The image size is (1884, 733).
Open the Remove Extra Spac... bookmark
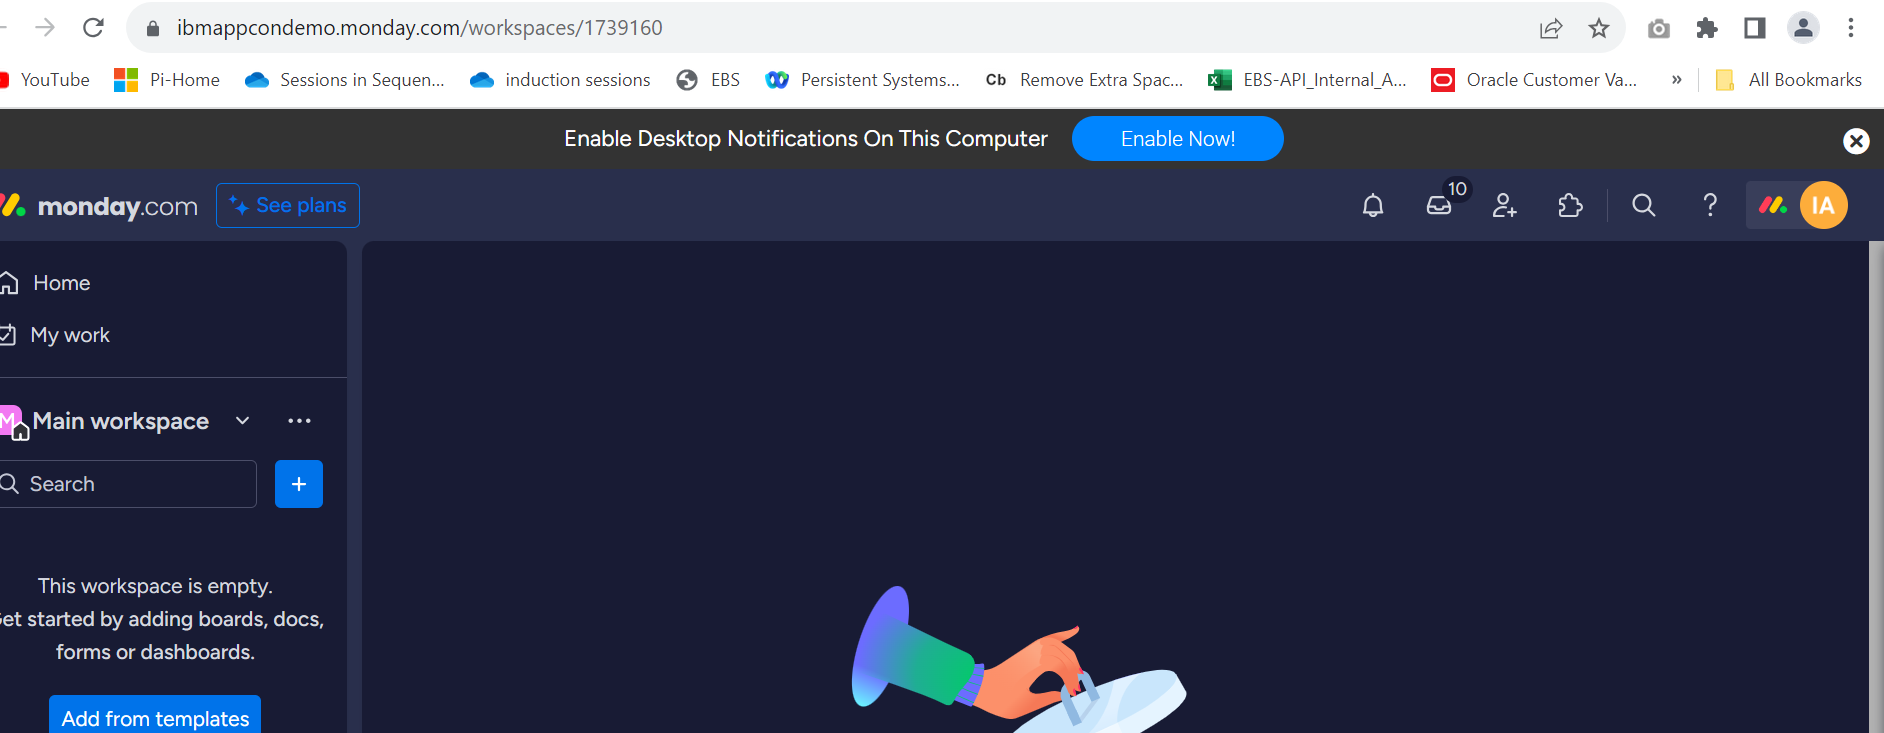(x=1085, y=80)
